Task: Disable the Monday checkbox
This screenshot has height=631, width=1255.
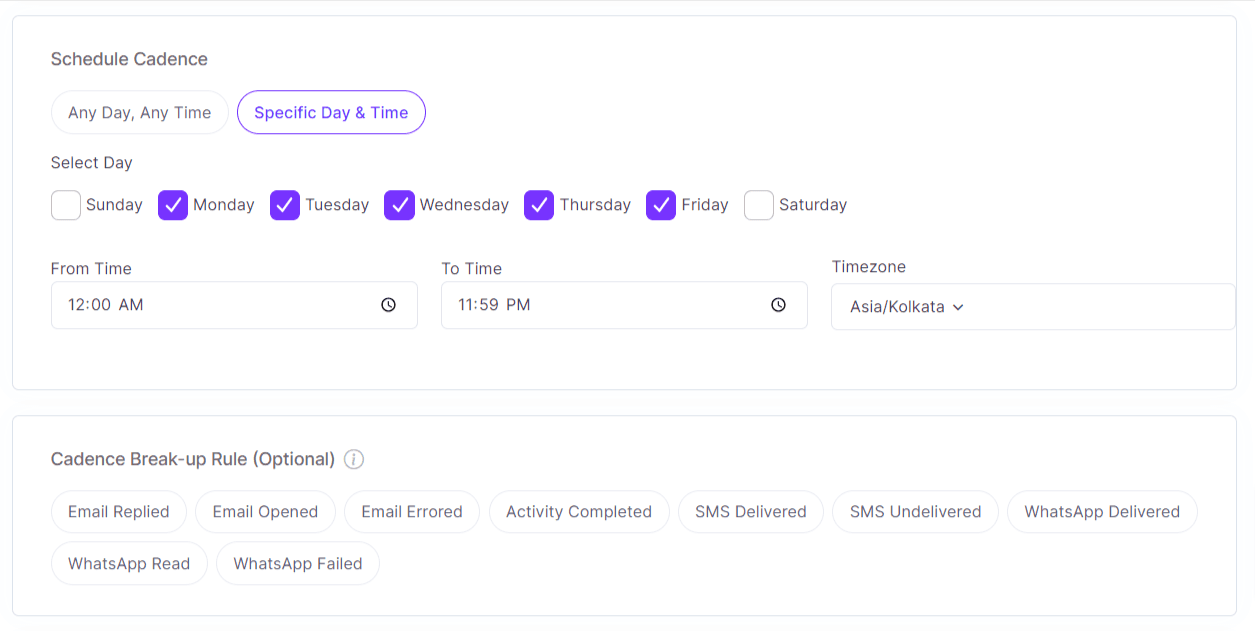Action: (172, 204)
